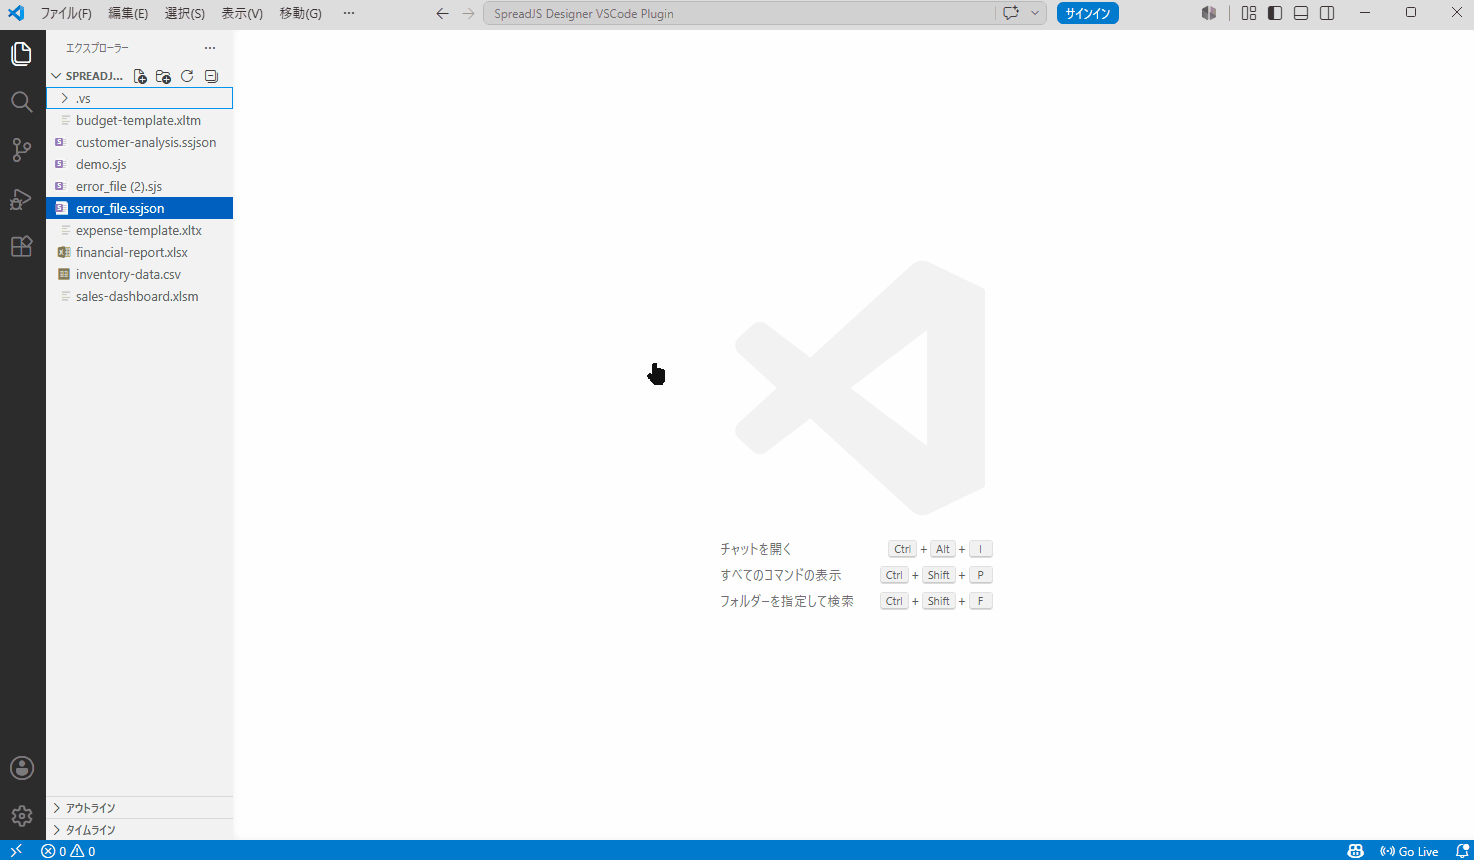
Task: Customize layout icon in title bar
Action: (x=1249, y=13)
